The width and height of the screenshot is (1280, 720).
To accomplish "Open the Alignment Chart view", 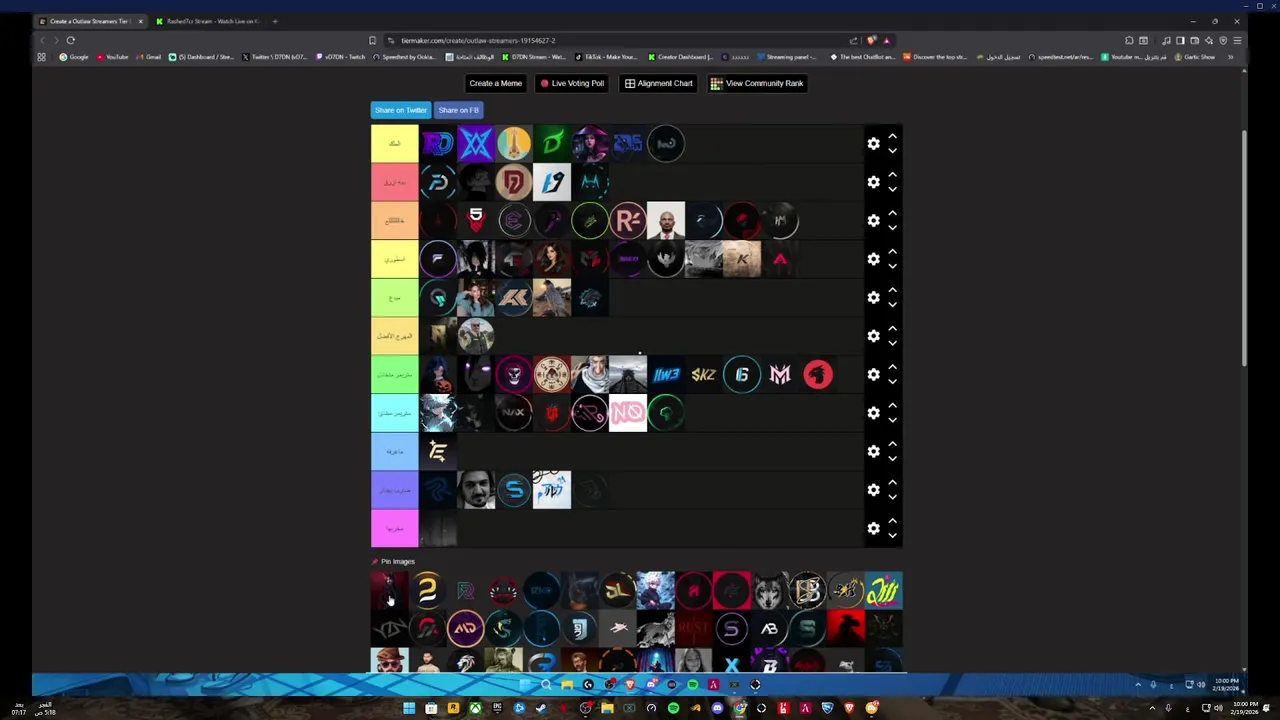I will pos(658,83).
